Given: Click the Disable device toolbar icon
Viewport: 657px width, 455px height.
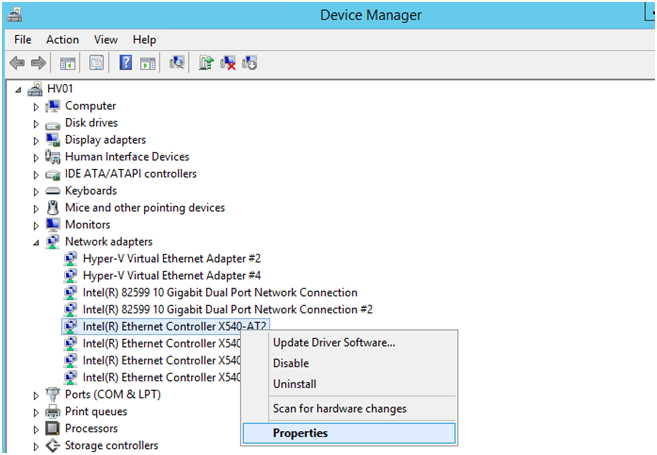Looking at the screenshot, I should 249,63.
